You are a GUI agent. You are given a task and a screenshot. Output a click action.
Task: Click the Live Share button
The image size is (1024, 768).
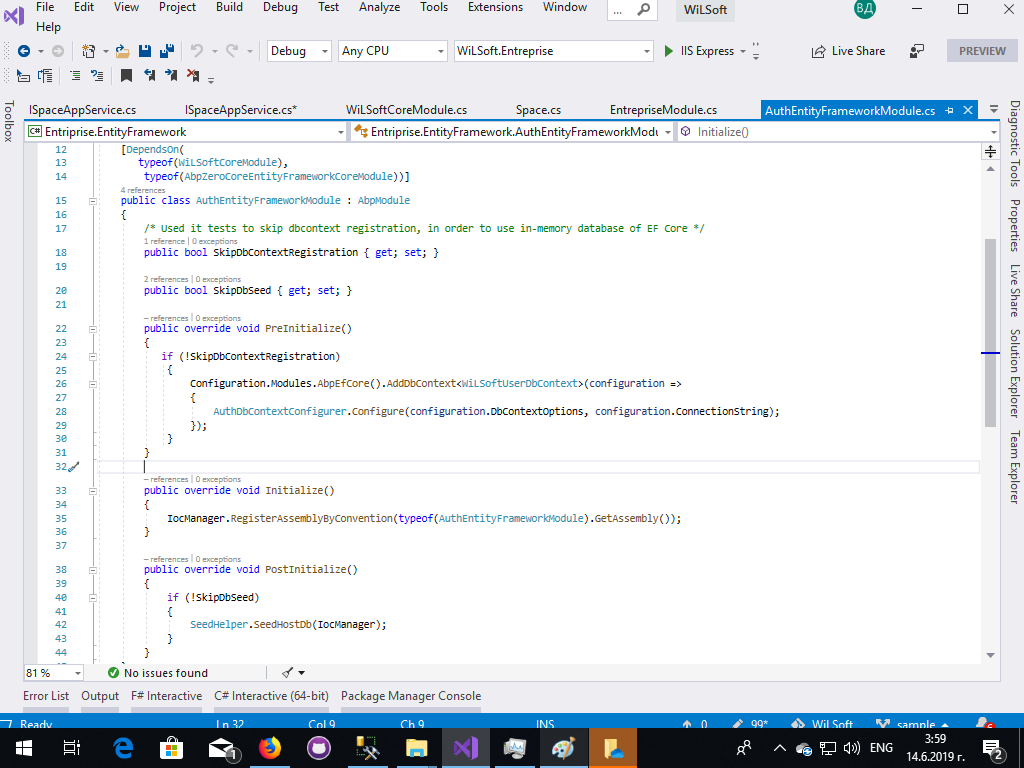[848, 51]
